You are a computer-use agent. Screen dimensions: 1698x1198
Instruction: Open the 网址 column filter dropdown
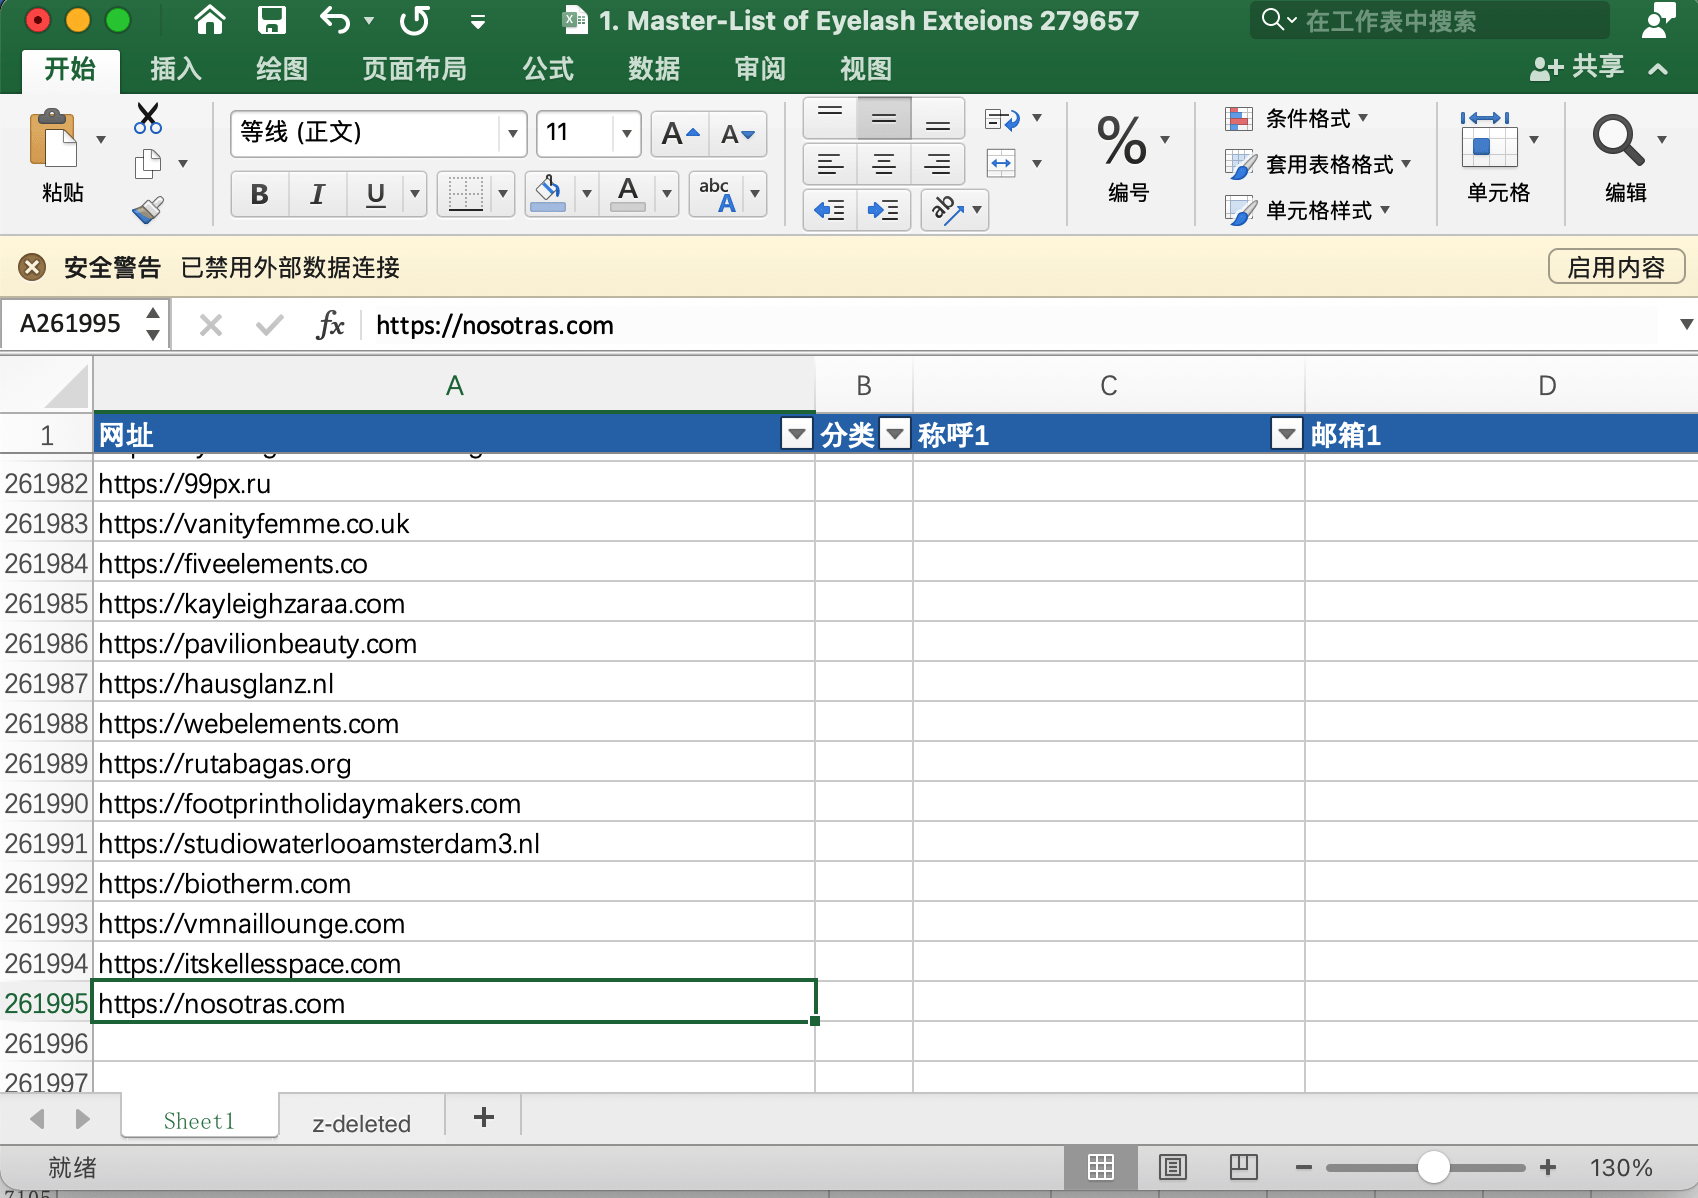[x=796, y=434]
